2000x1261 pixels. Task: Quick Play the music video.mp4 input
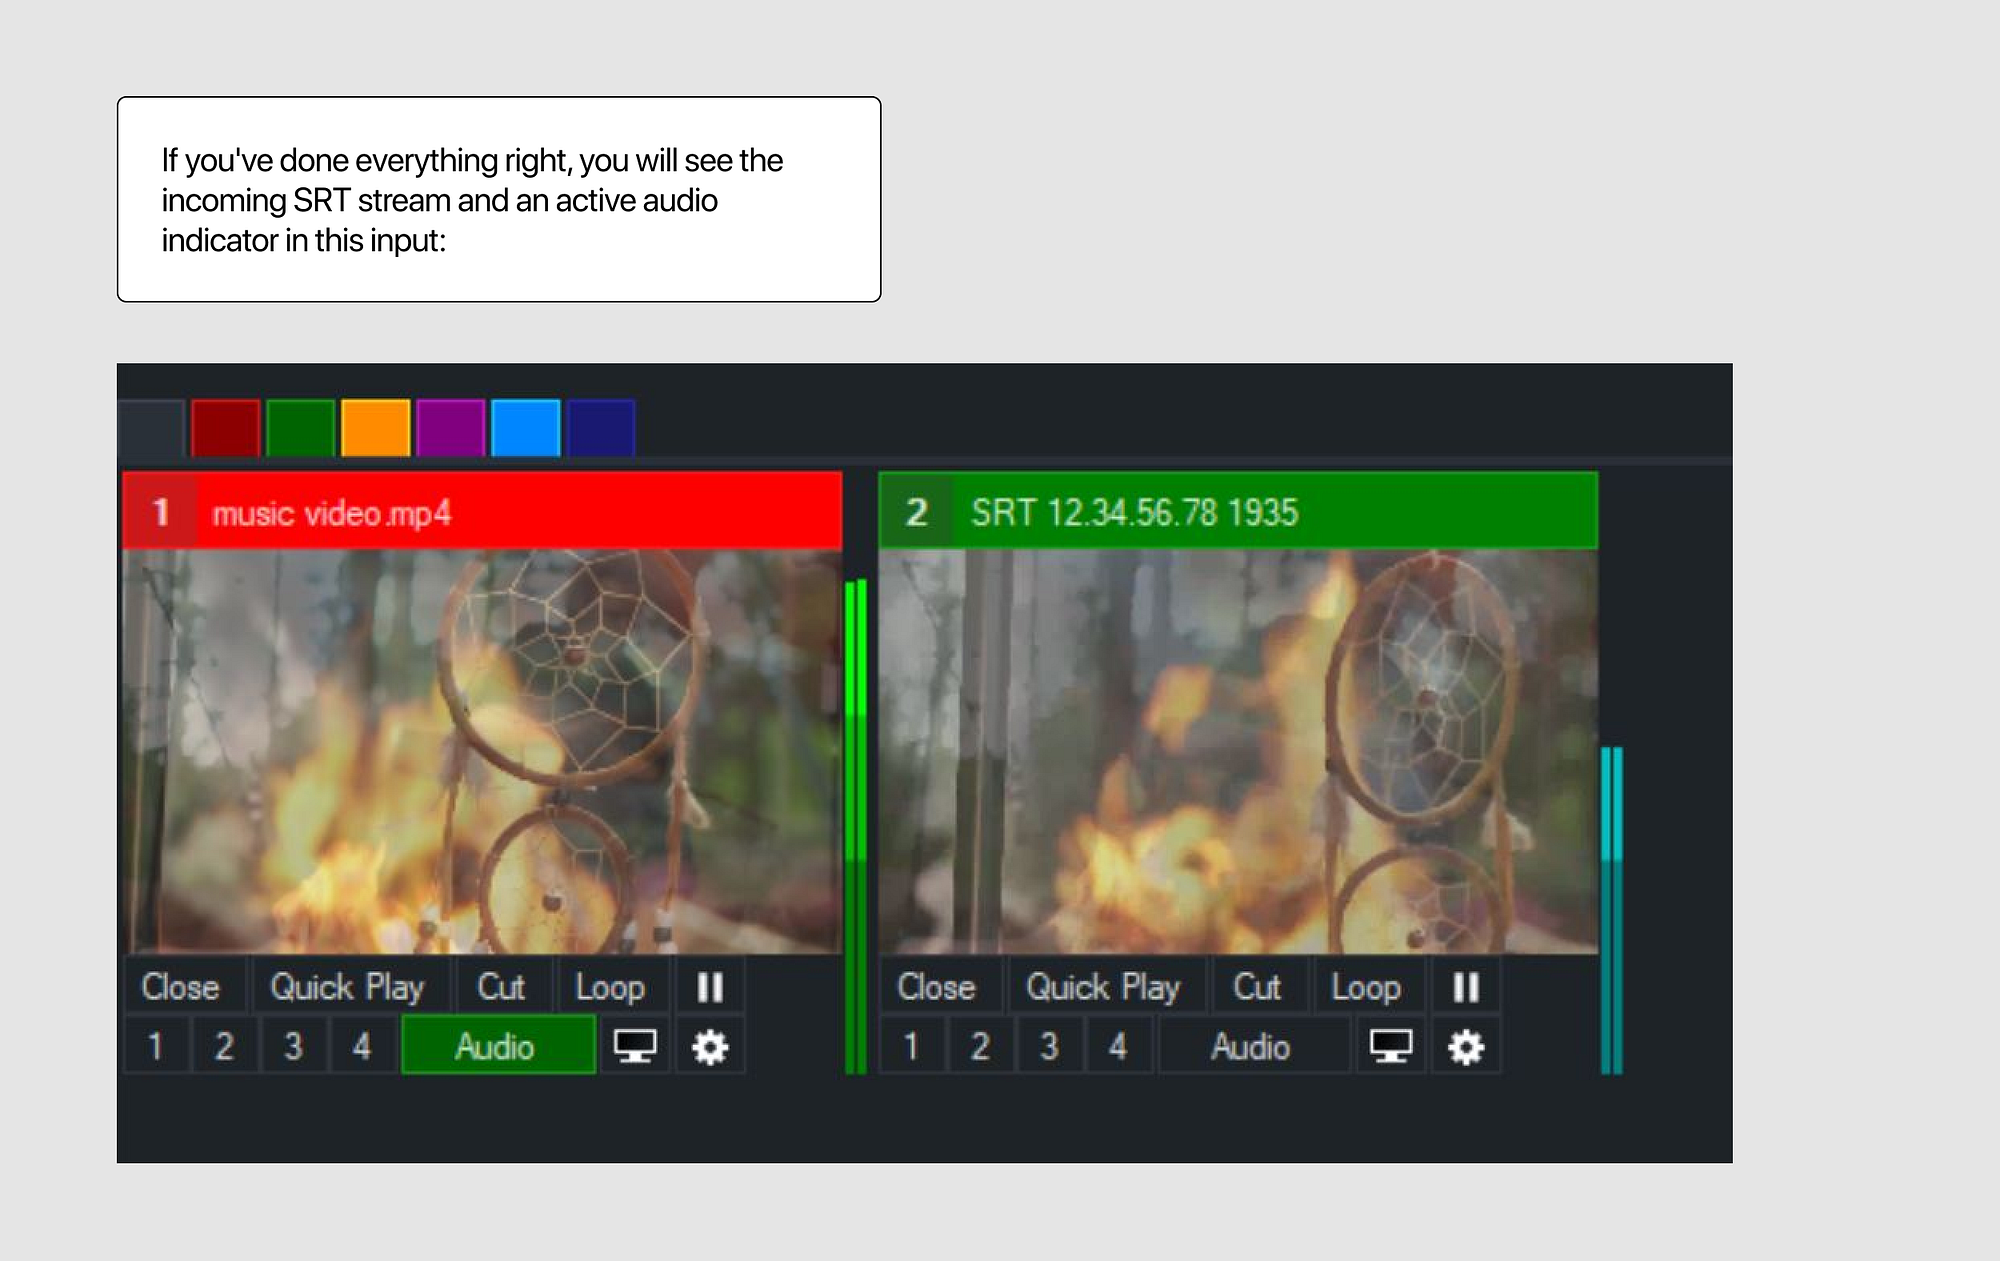349,986
